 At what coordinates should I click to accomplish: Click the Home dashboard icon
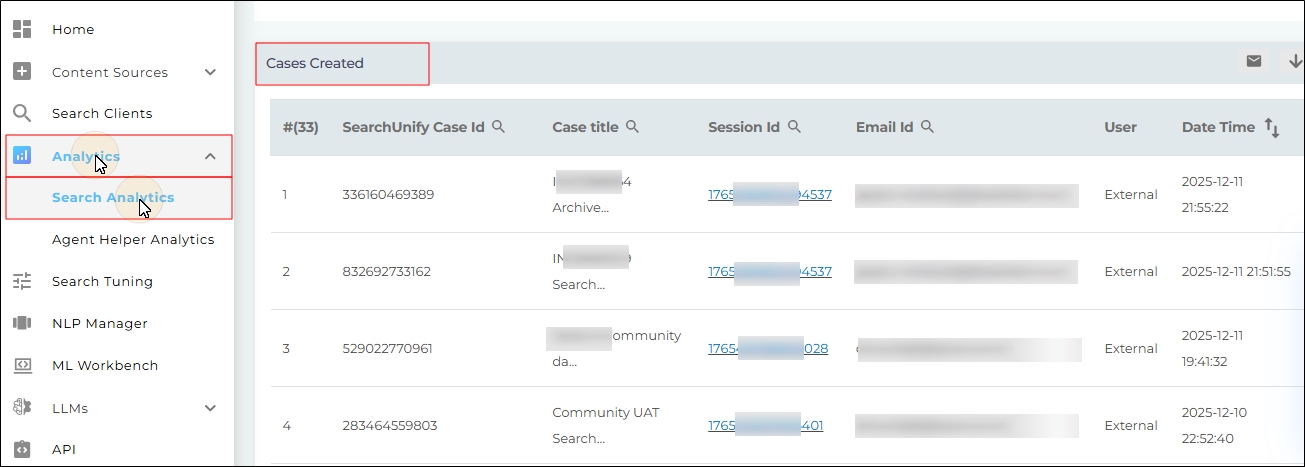coord(22,29)
